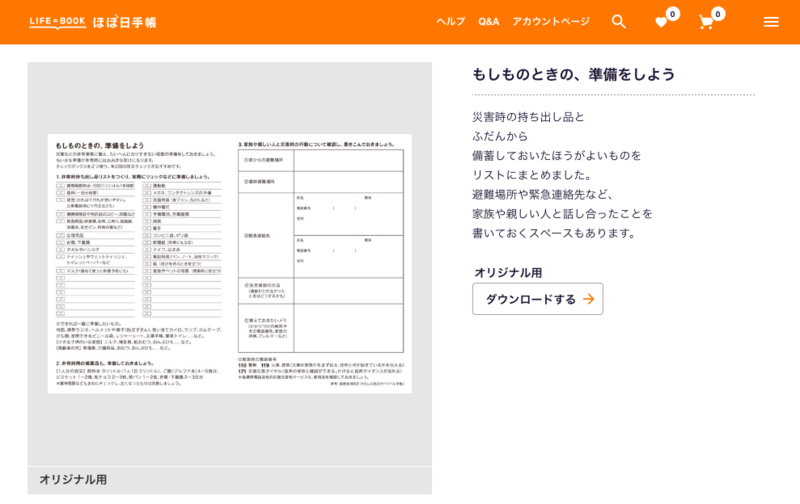Go to the Q&A page

click(x=488, y=22)
